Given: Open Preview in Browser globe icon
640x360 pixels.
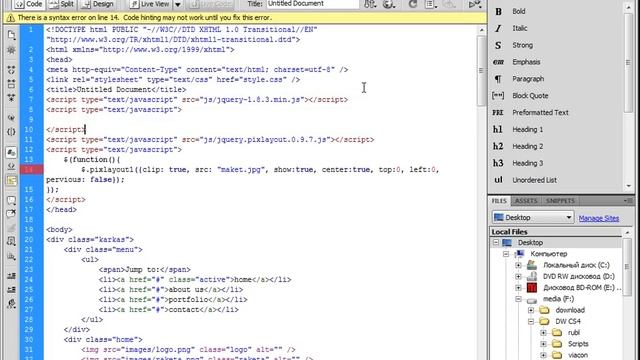Looking at the screenshot, I should click(x=389, y=4).
